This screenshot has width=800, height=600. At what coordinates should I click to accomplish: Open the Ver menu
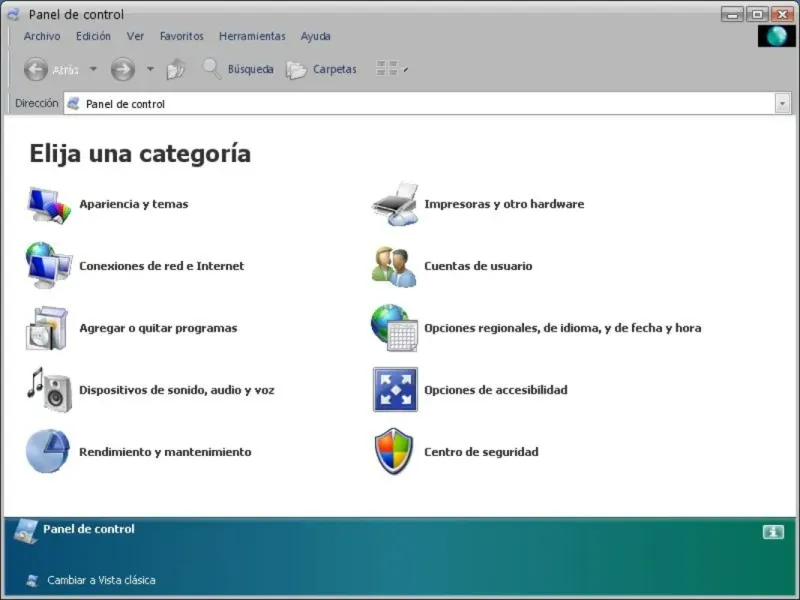[x=135, y=36]
